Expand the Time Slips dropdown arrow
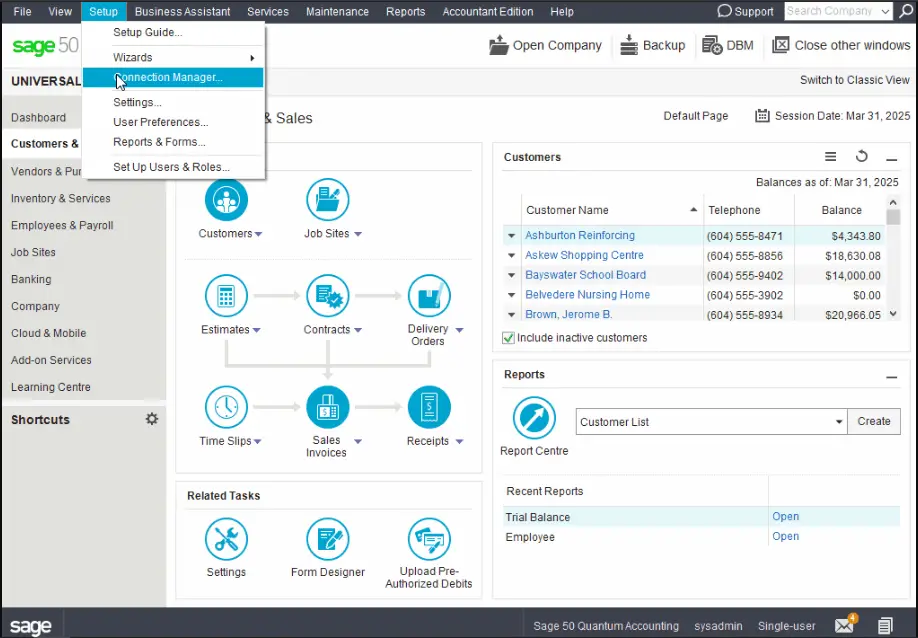This screenshot has width=918, height=638. pos(257,441)
